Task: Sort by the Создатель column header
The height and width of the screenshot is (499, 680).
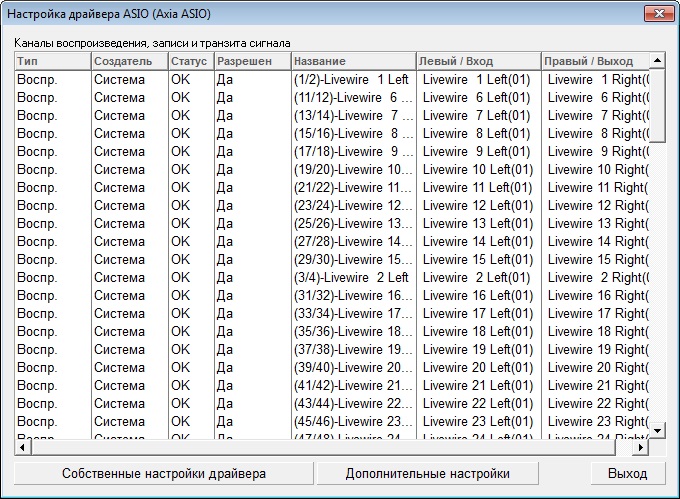Action: tap(129, 61)
